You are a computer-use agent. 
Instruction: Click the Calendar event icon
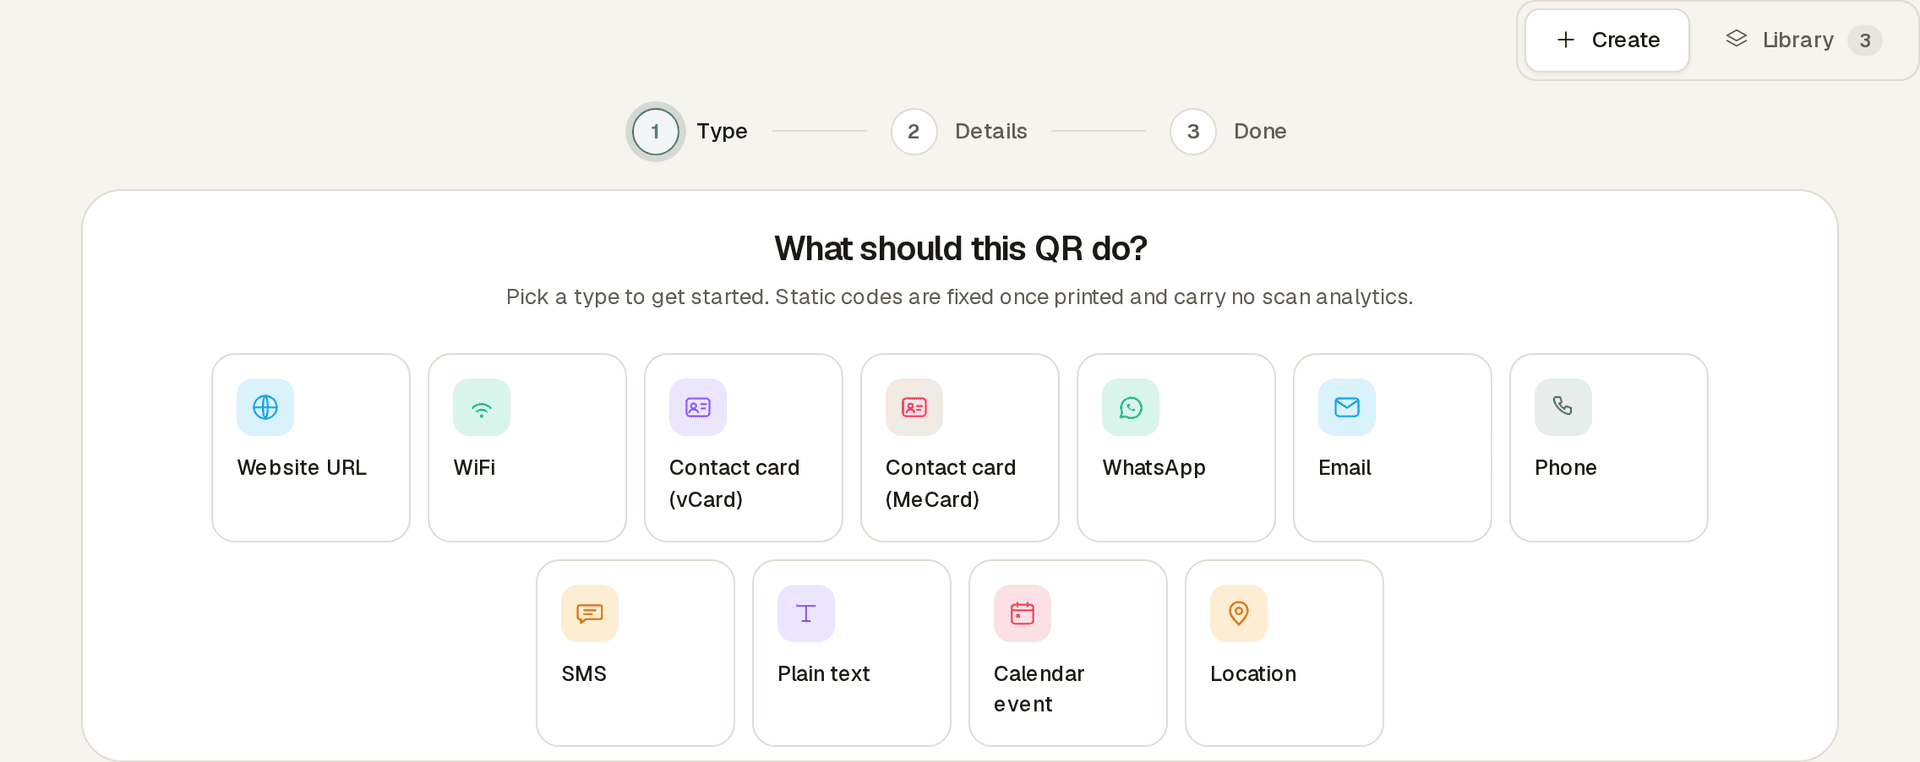[x=1022, y=613]
